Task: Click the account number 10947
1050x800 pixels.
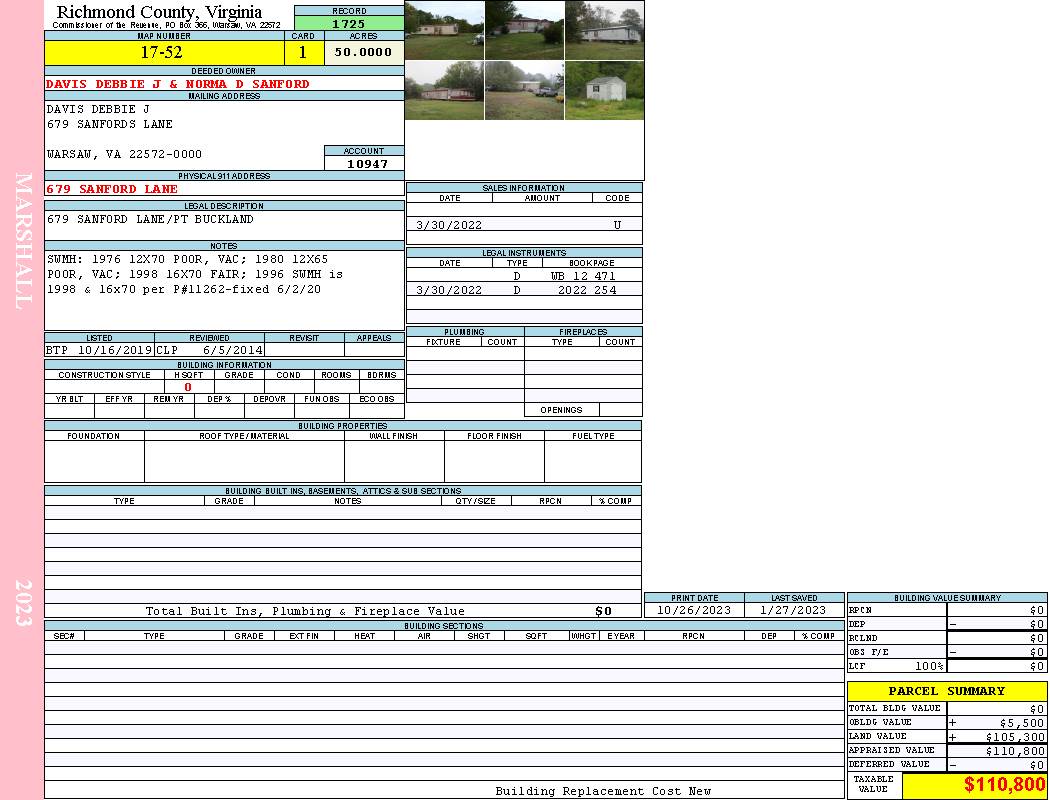Action: coord(364,163)
